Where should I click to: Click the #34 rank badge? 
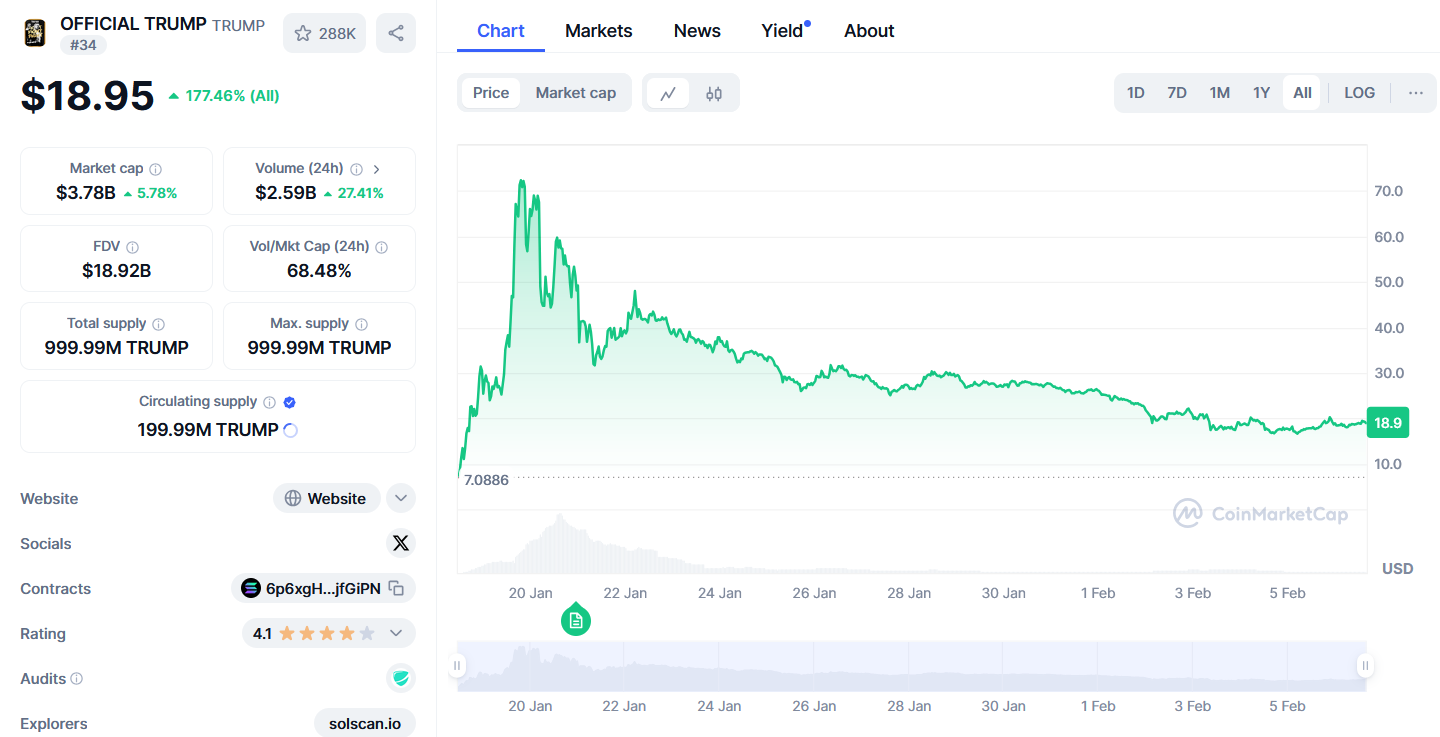click(x=82, y=45)
